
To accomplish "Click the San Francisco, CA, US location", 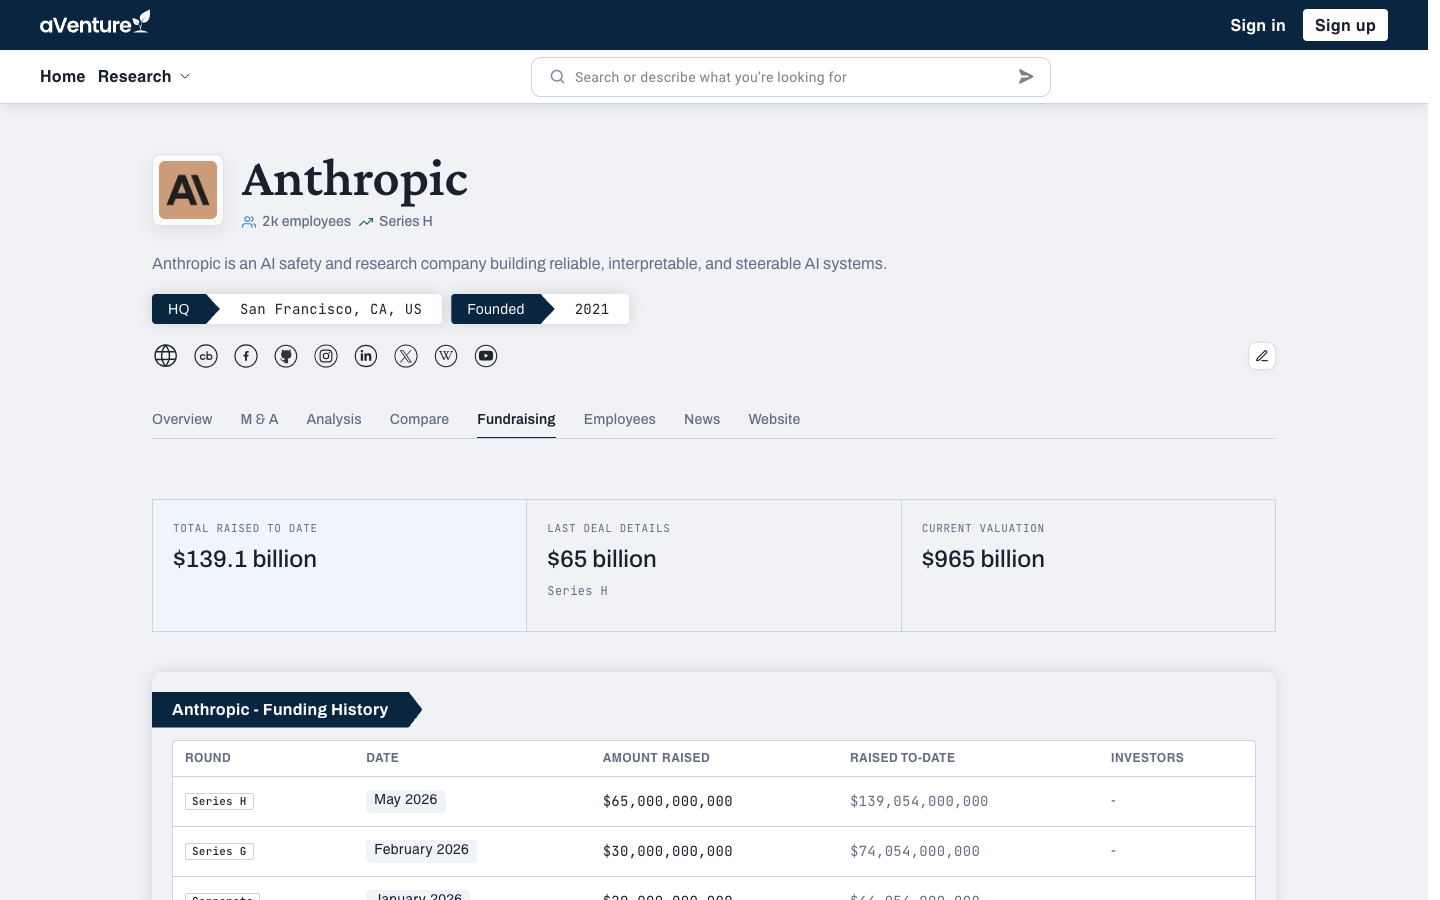I will coord(331,309).
